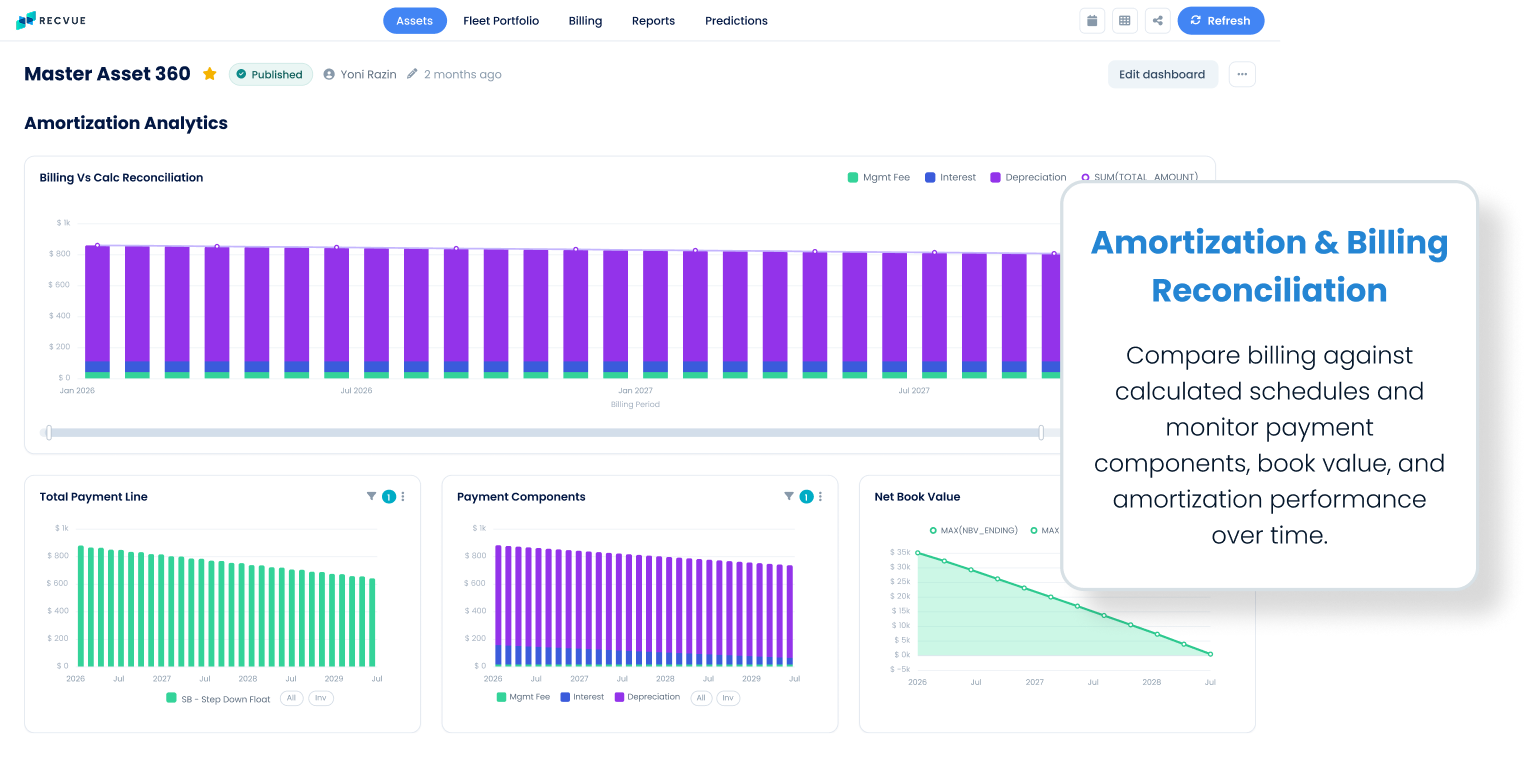This screenshot has height=772, width=1528.
Task: Go to the Billing tab
Action: [x=585, y=20]
